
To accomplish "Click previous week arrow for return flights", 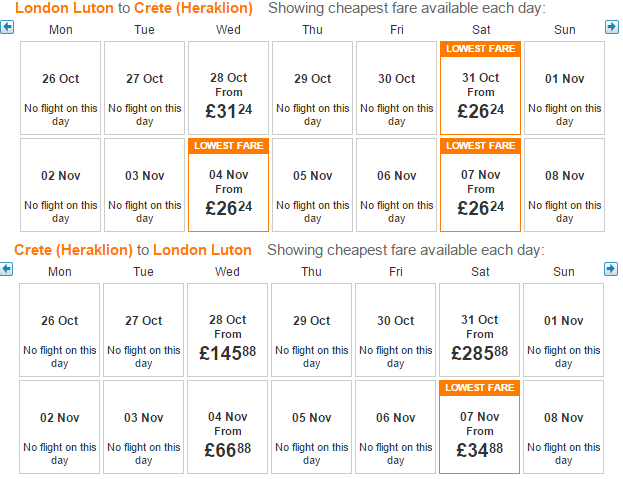I will 6,269.
